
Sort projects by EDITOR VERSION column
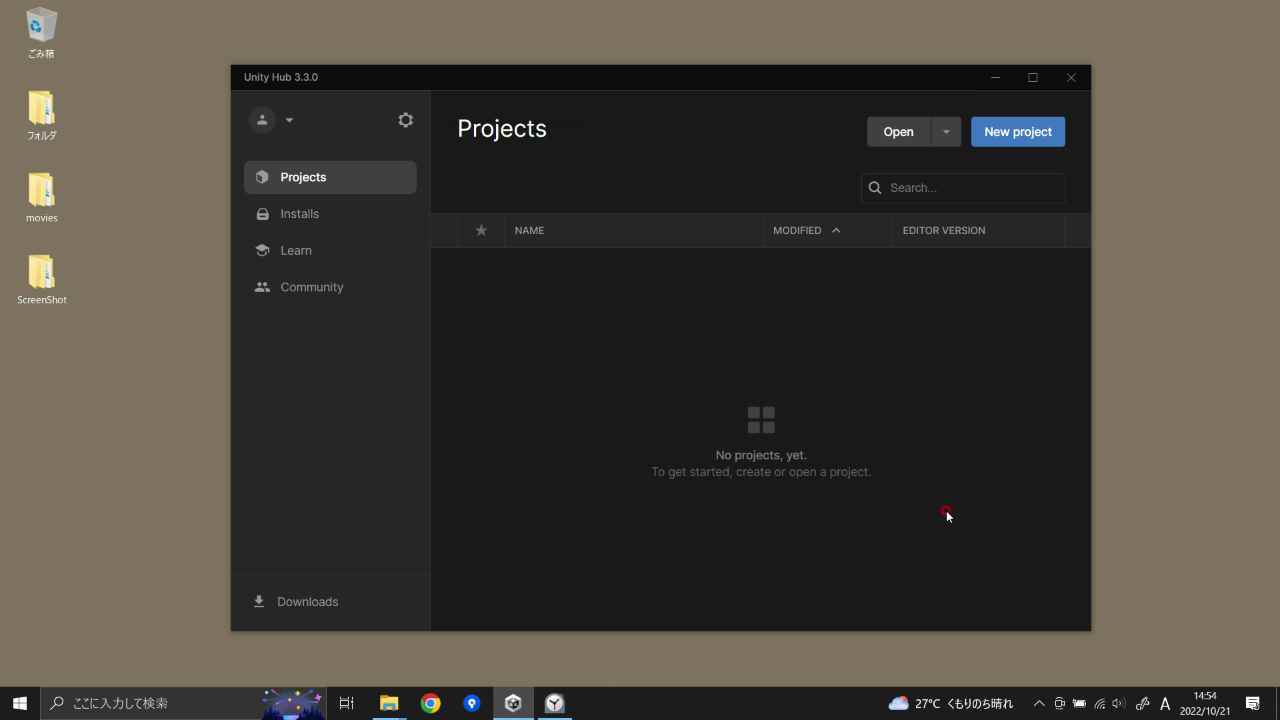[944, 230]
